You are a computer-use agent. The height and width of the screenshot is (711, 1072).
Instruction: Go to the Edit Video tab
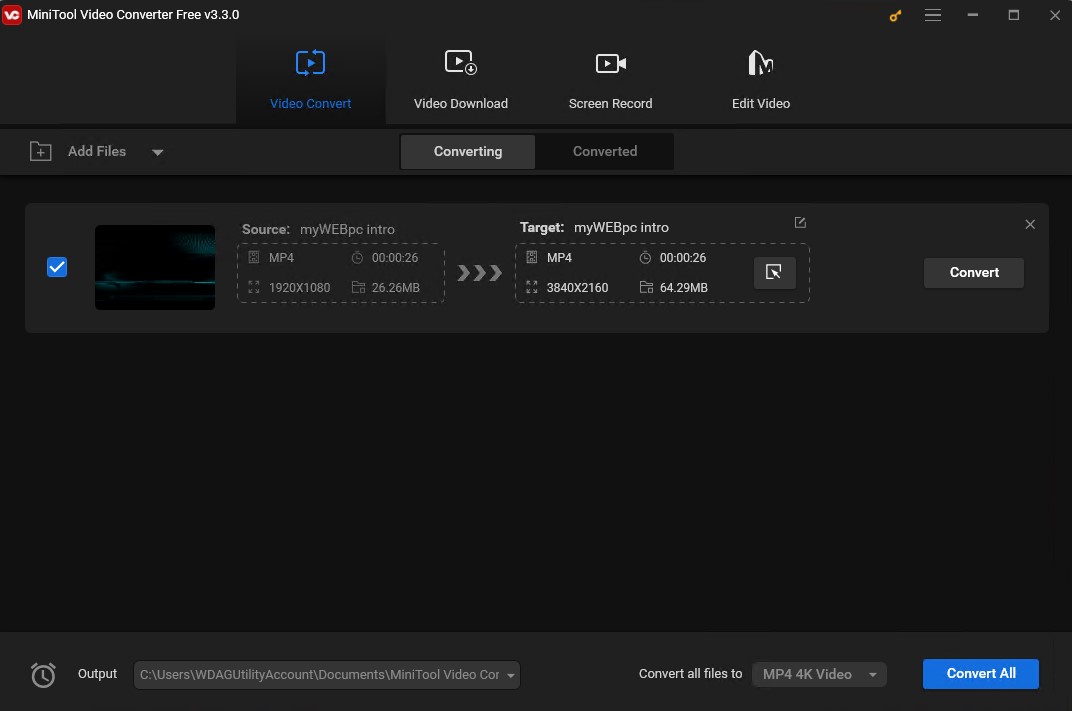[760, 79]
